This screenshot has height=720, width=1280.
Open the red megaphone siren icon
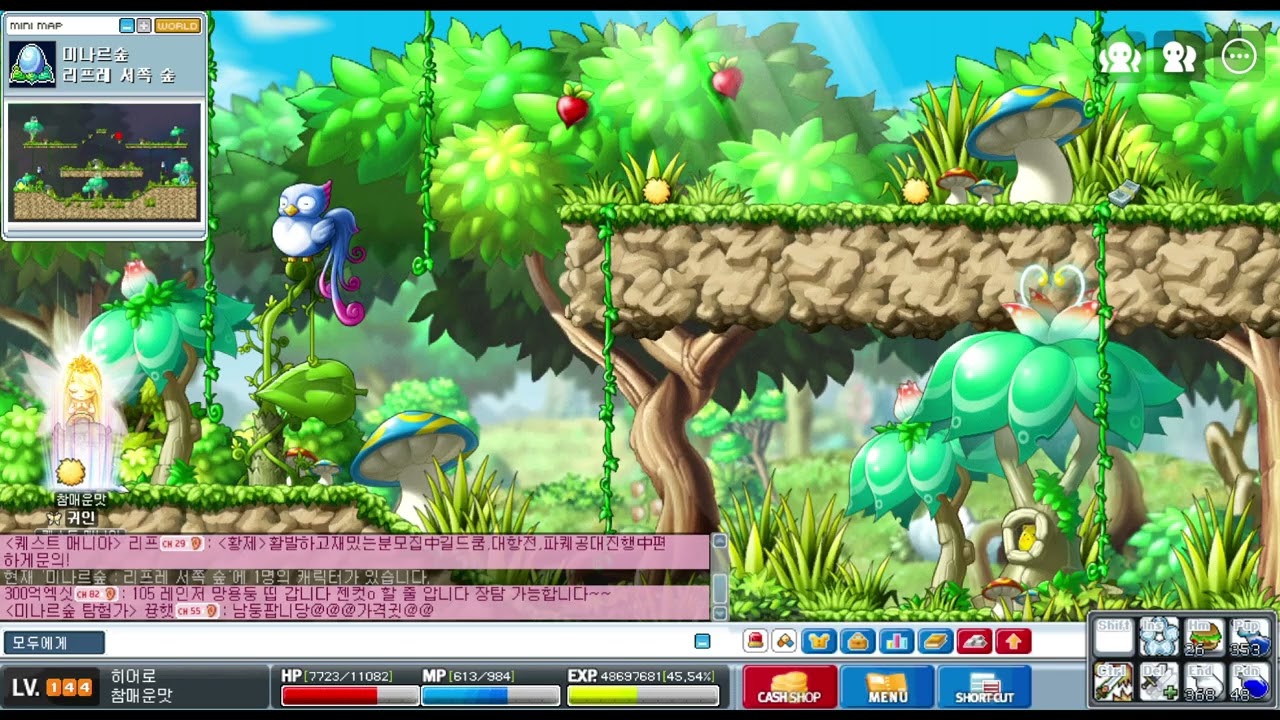point(756,641)
